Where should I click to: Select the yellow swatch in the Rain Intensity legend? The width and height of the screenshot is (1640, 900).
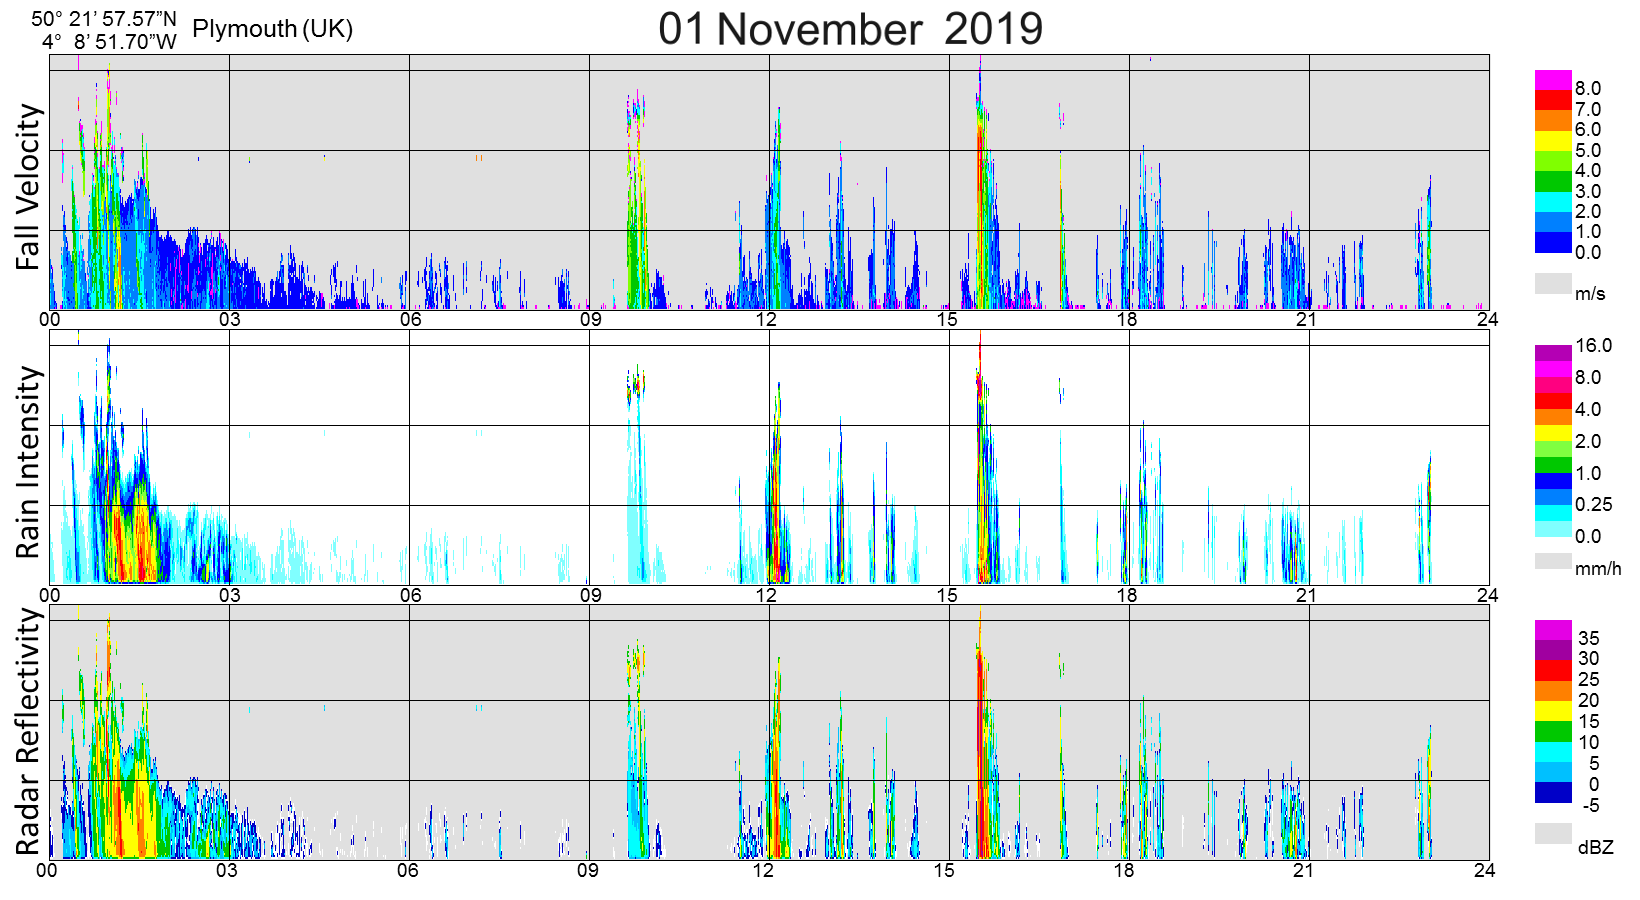[x=1553, y=433]
